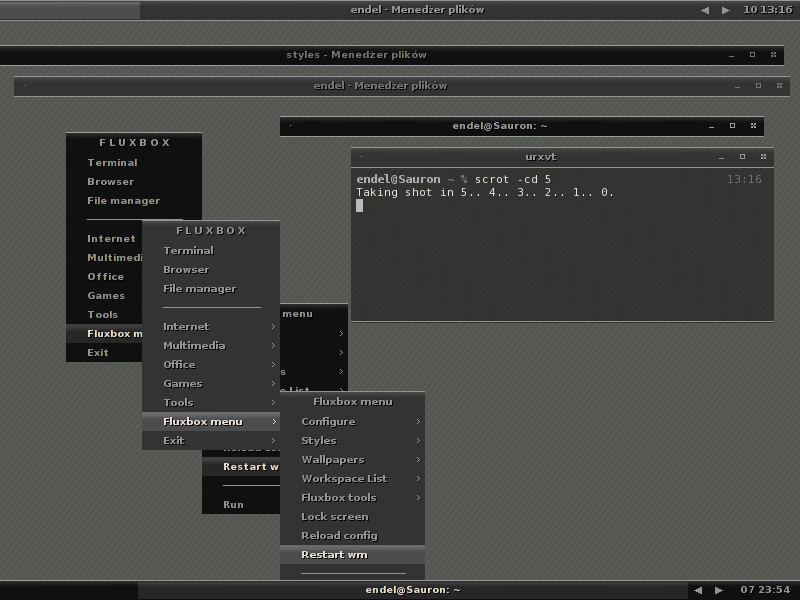Close the endel@Sauron terminal window
This screenshot has width=800, height=600.
coord(753,126)
